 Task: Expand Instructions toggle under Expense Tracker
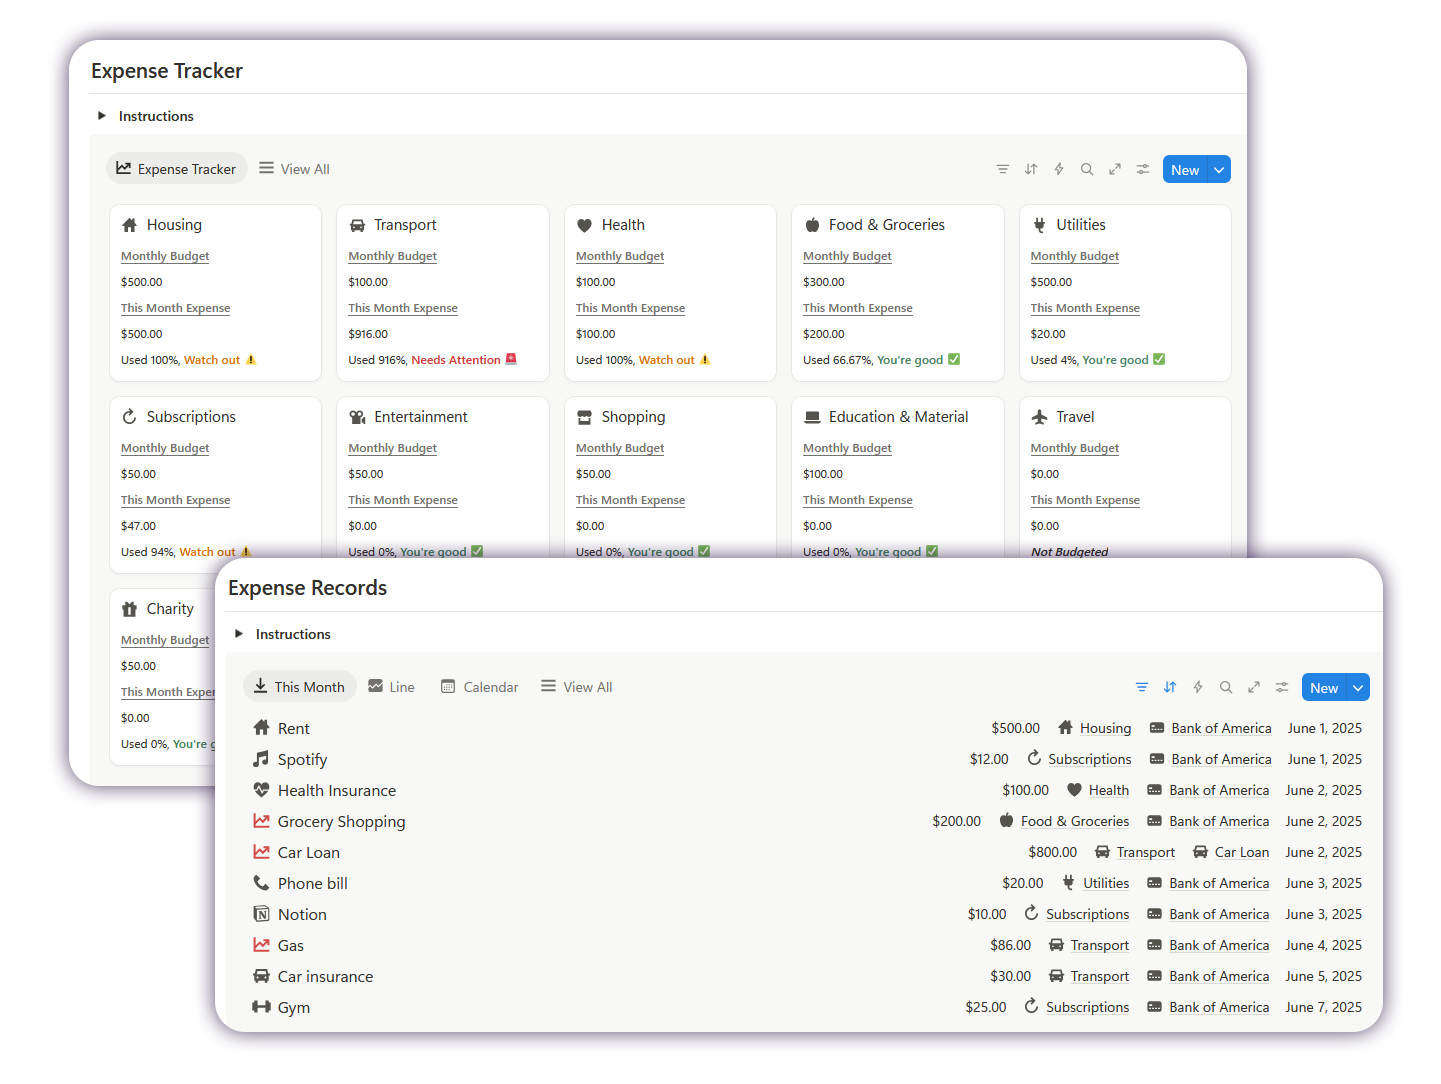click(102, 116)
